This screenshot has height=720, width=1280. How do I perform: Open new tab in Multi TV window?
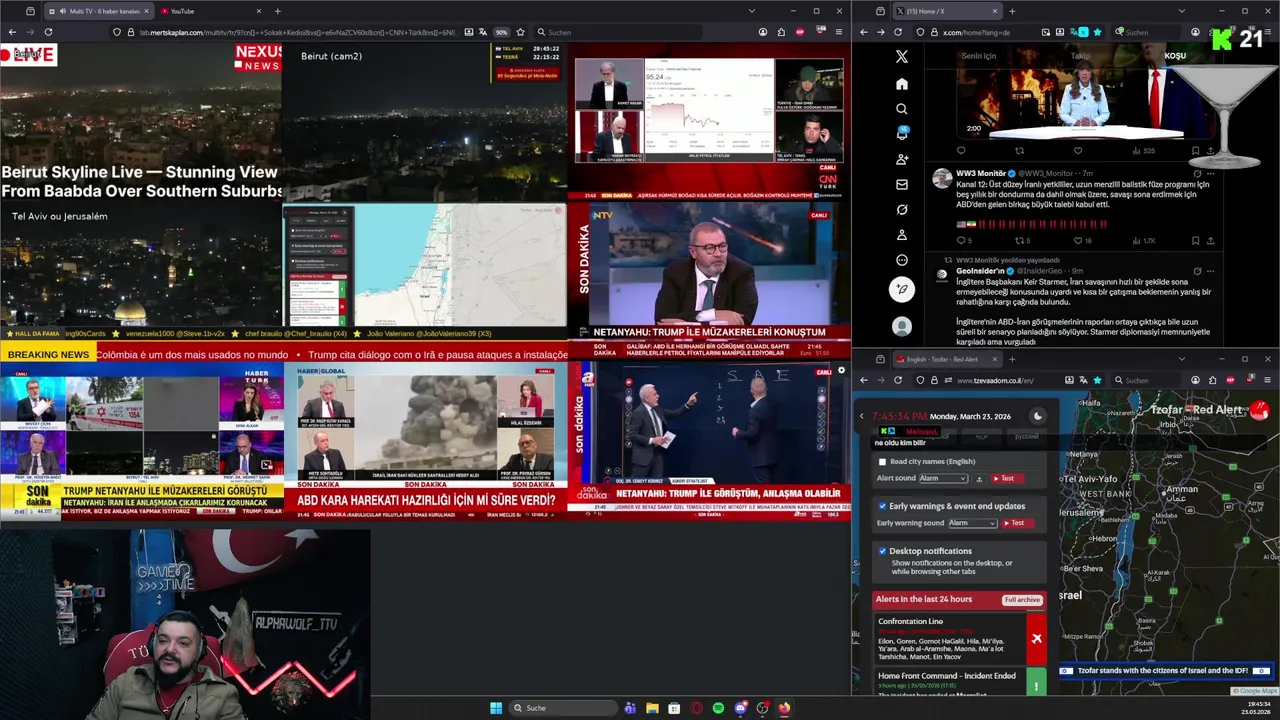click(x=277, y=11)
